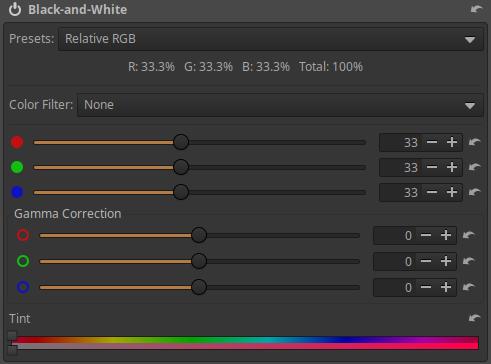This screenshot has height=364, width=491.
Task: Increase the red channel value with plus
Action: pyautogui.click(x=452, y=142)
